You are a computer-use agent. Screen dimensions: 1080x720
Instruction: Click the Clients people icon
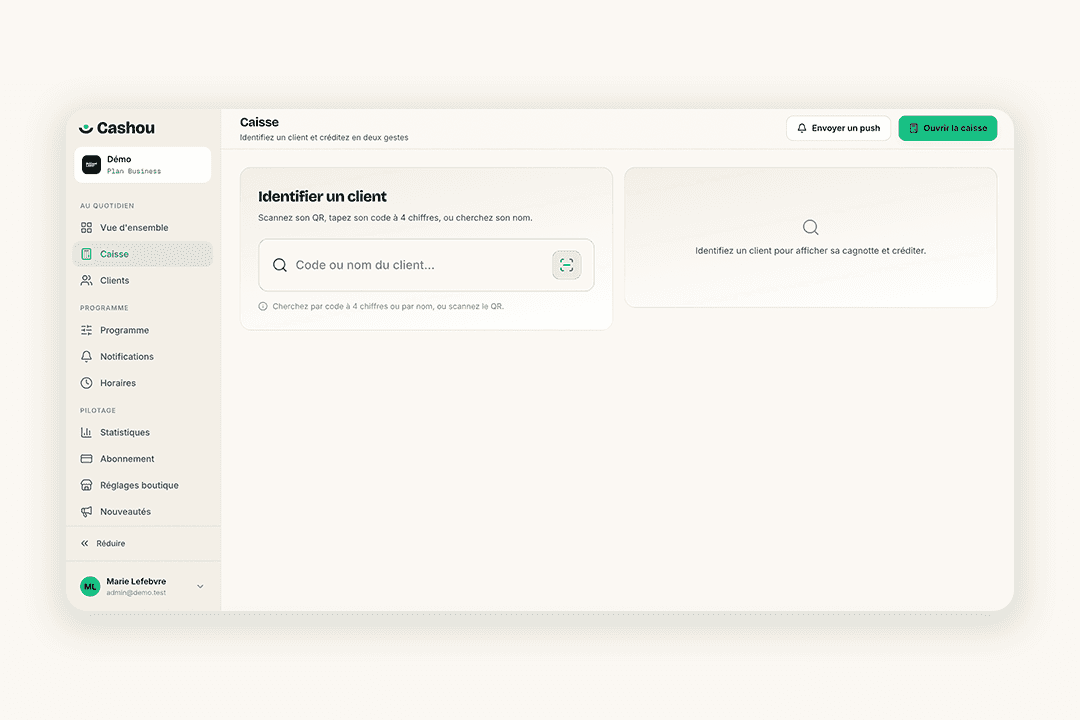[86, 280]
